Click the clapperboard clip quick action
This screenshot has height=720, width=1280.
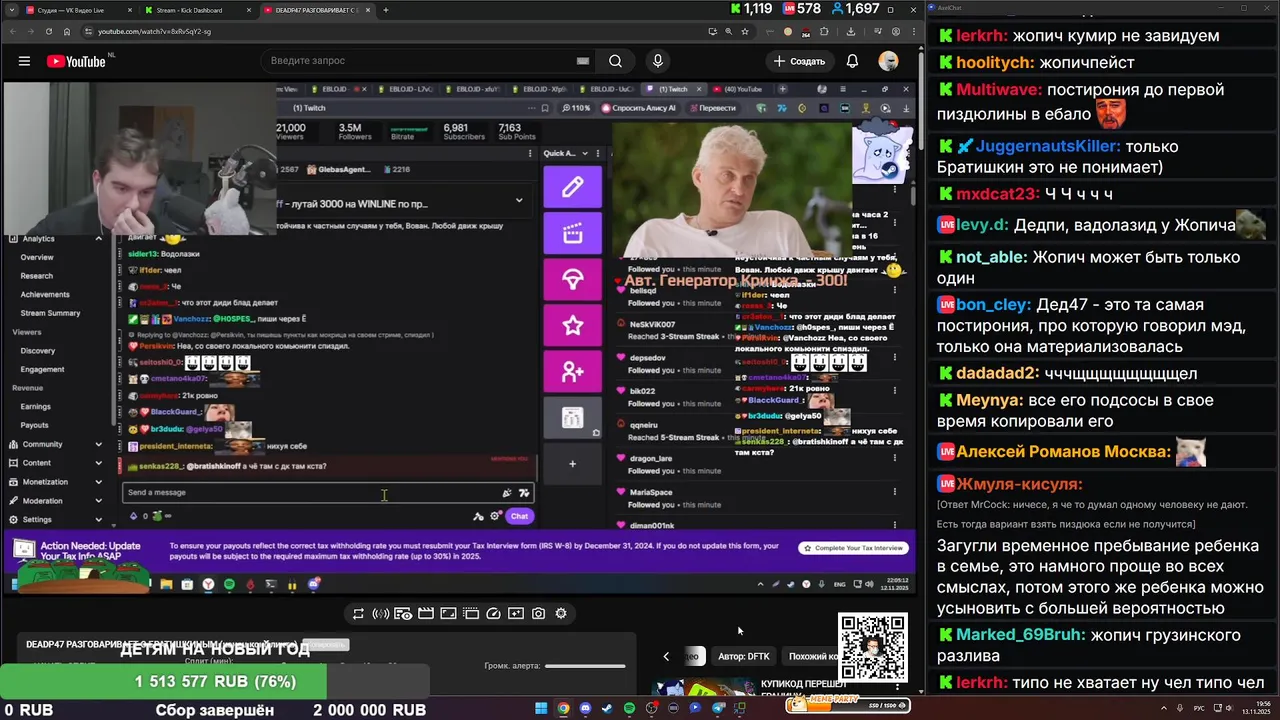point(572,234)
